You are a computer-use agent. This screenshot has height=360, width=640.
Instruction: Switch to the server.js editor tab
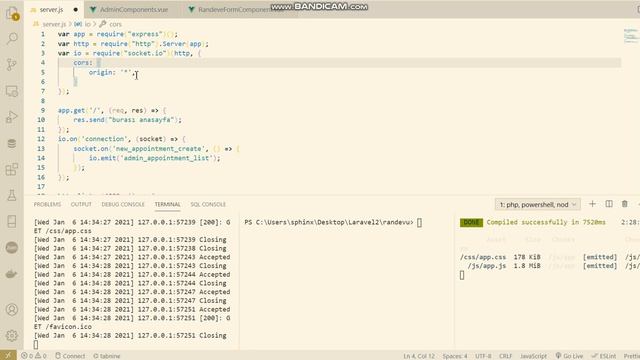point(51,9)
